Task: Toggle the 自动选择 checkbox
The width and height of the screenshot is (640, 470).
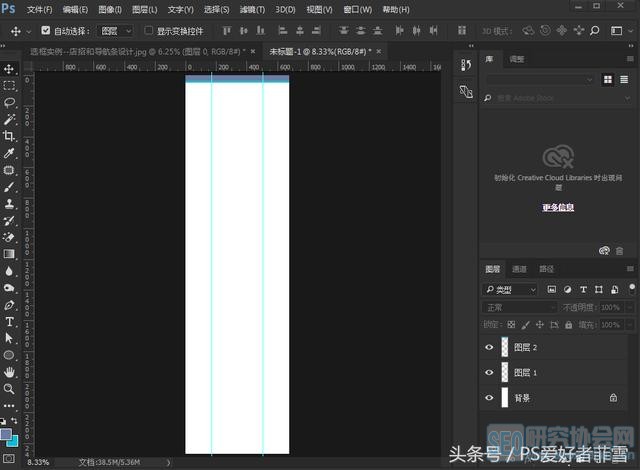Action: (46, 30)
